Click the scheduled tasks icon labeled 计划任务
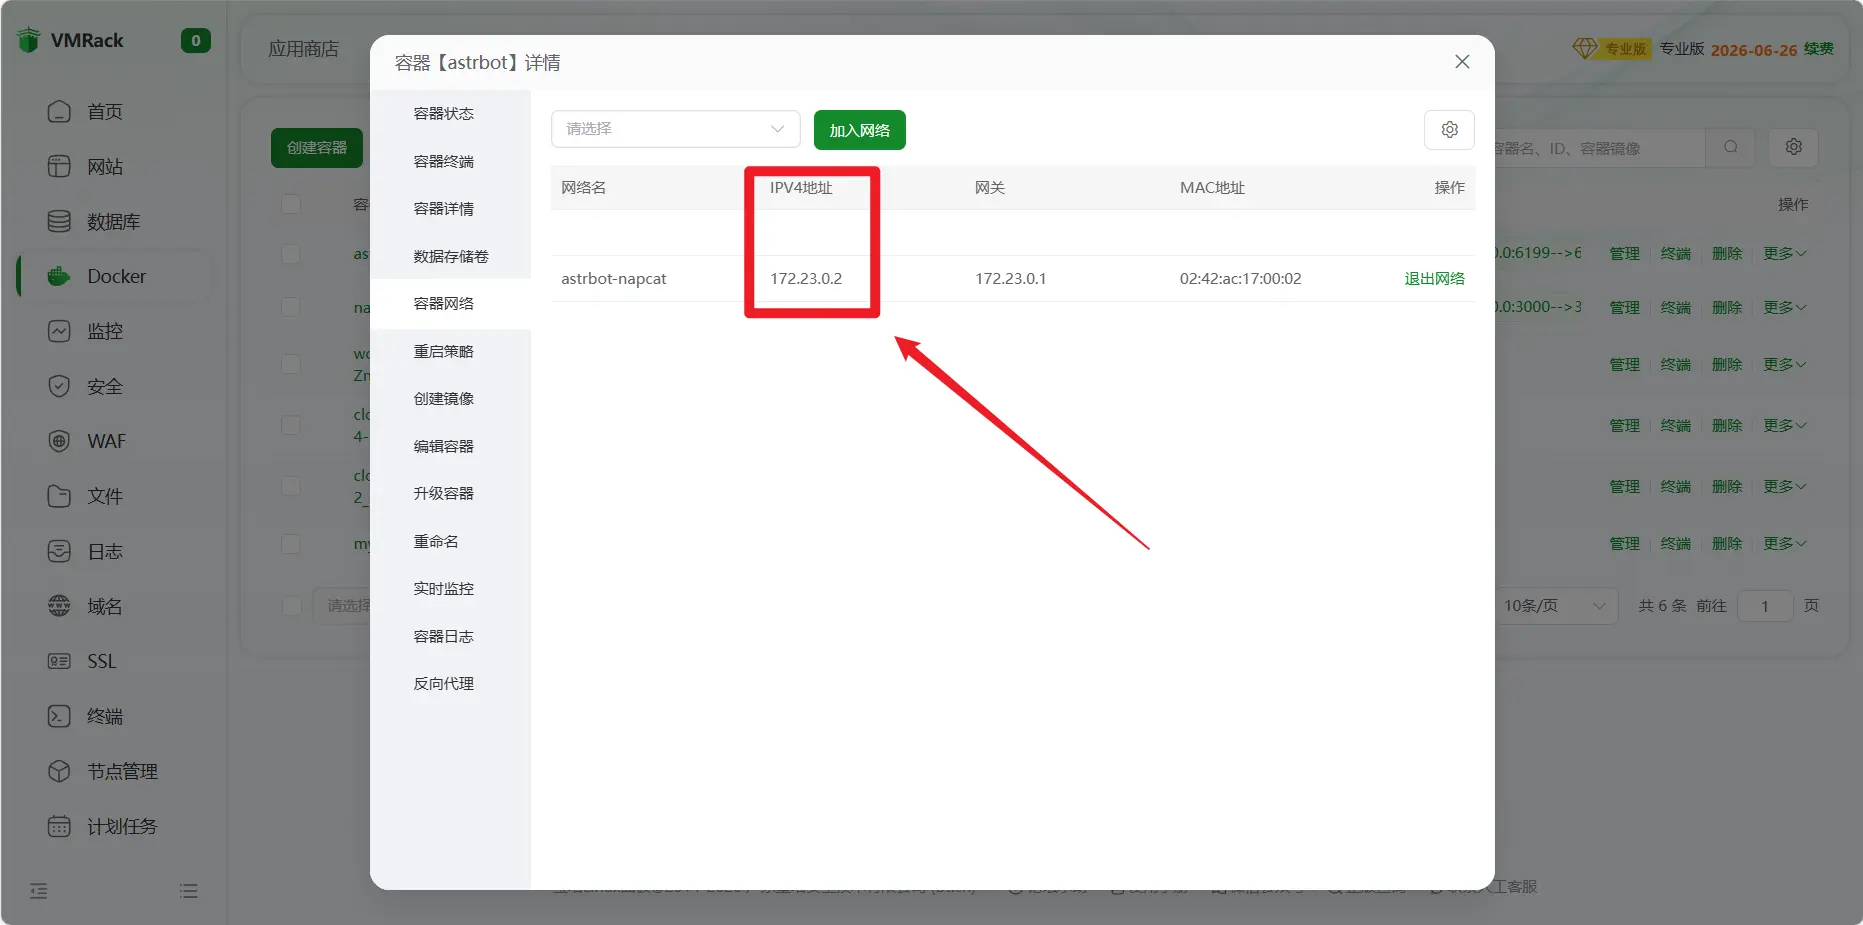The image size is (1863, 925). point(59,826)
